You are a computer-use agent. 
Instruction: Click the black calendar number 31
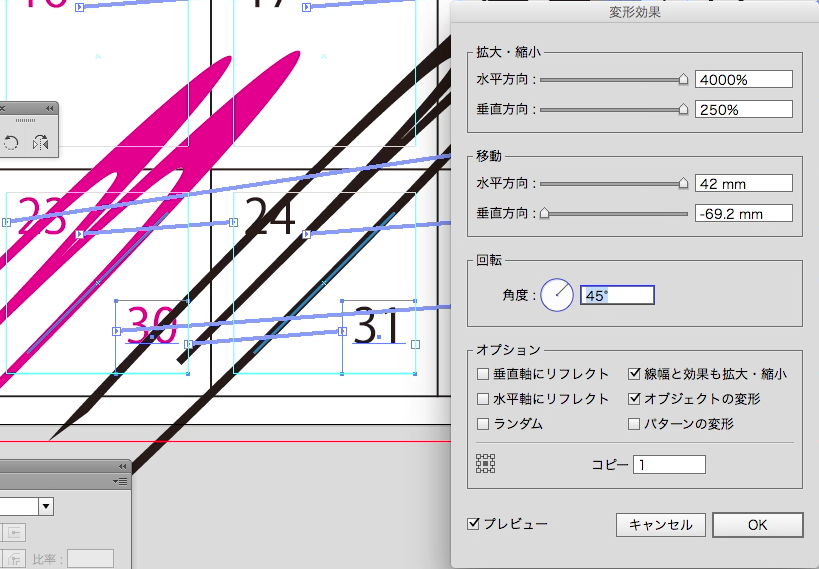377,325
